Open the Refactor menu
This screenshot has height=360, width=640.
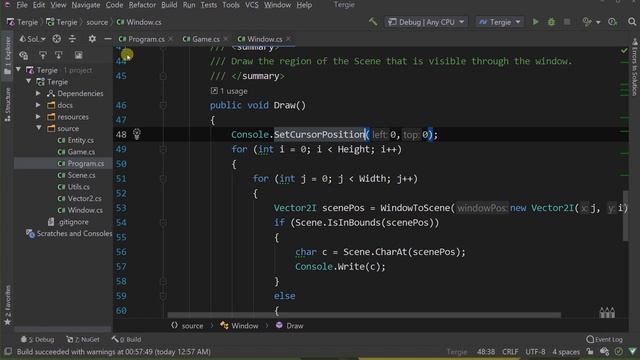click(x=142, y=5)
